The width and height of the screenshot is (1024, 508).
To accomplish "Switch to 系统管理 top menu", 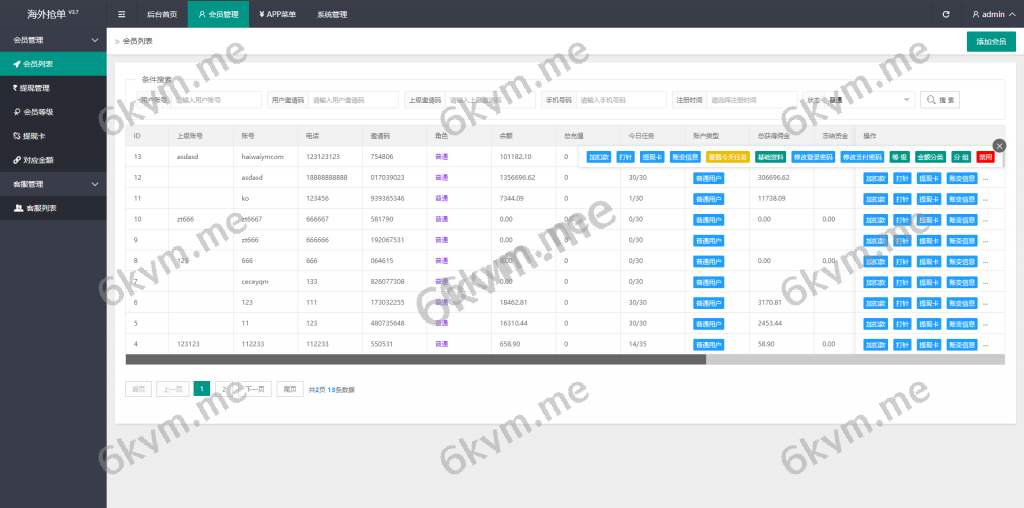I will (331, 15).
